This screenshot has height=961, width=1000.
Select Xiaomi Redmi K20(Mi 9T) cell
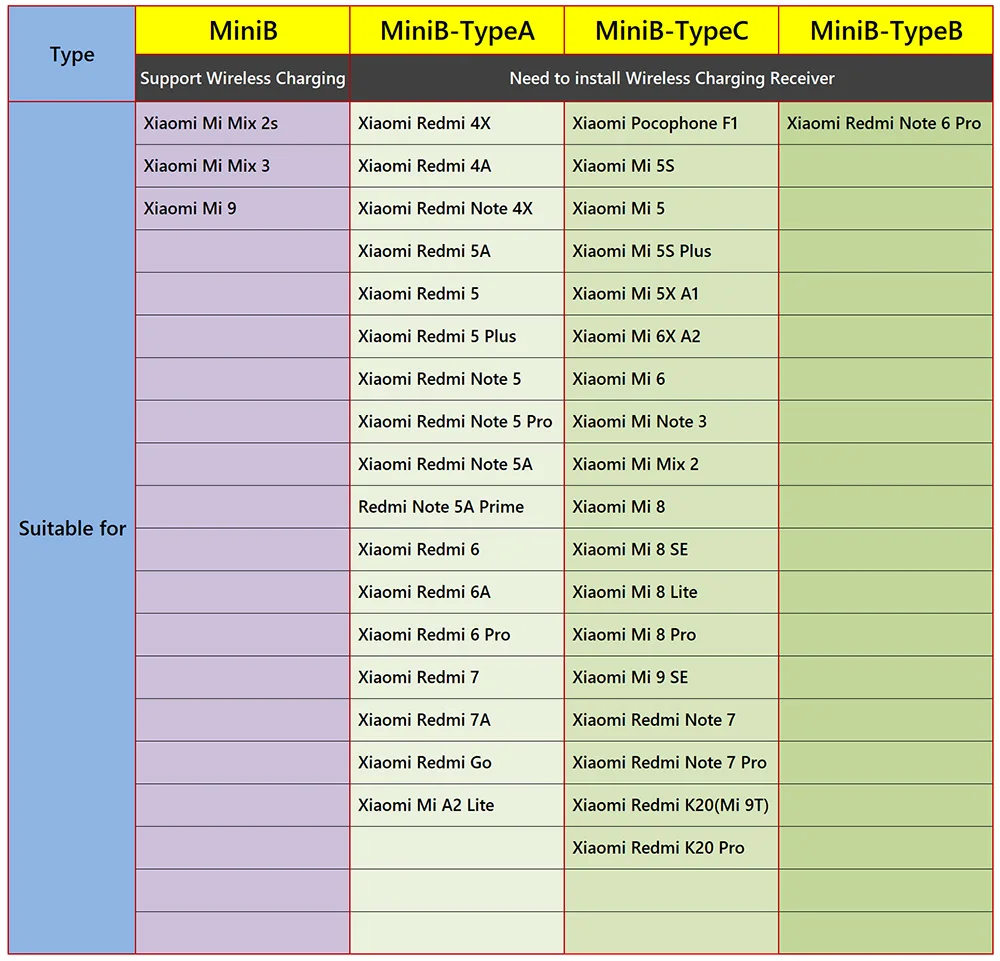[671, 805]
